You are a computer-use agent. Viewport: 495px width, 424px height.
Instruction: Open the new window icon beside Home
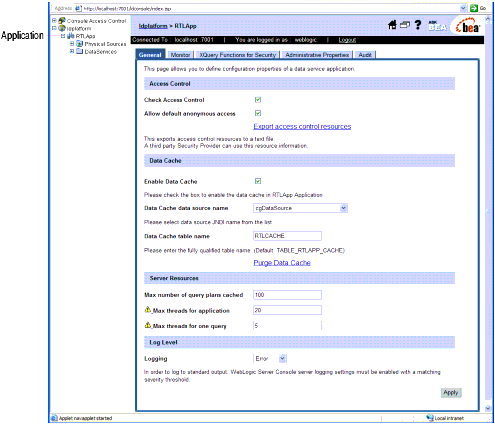[x=405, y=25]
